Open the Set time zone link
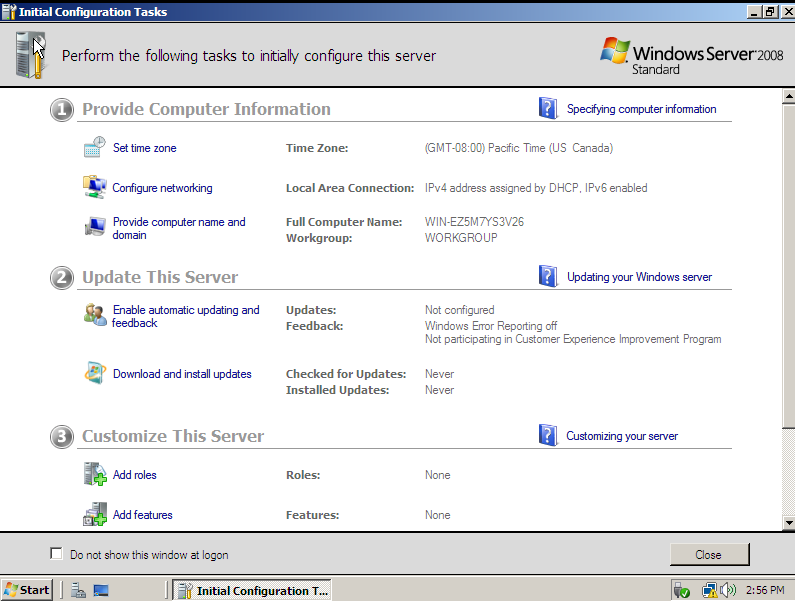This screenshot has width=795, height=601. tap(144, 148)
